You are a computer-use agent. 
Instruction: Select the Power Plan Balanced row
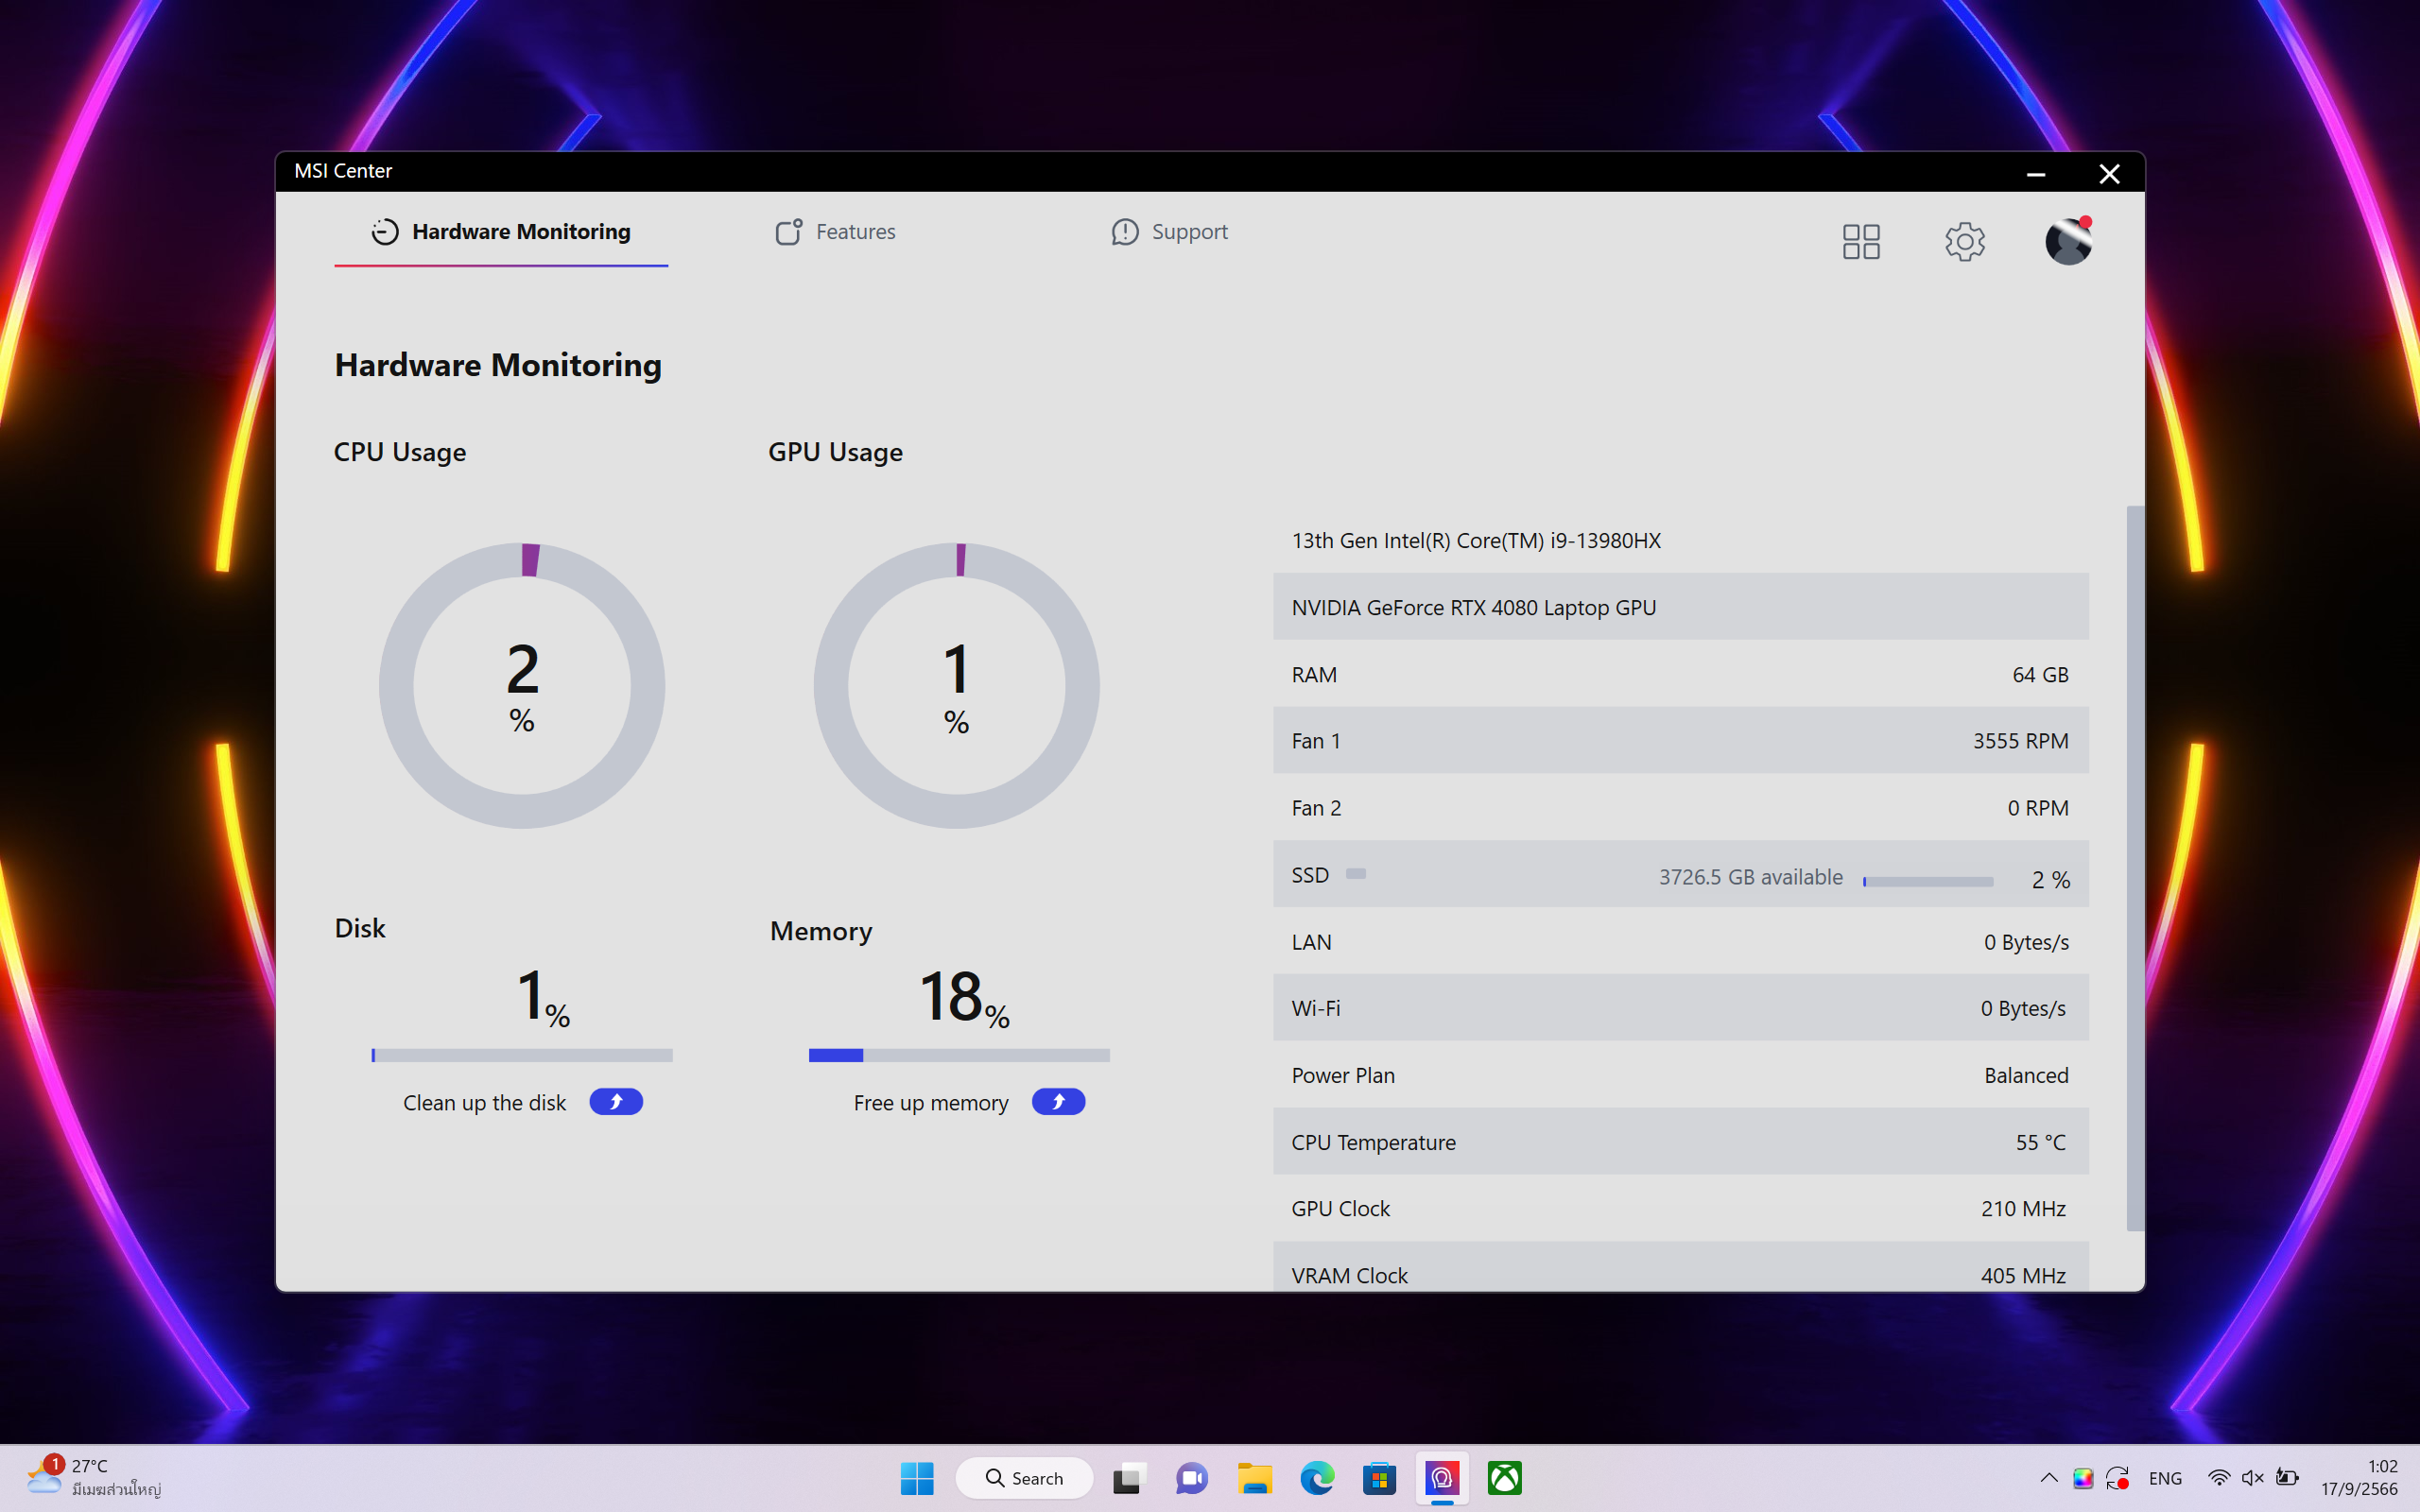click(1681, 1075)
